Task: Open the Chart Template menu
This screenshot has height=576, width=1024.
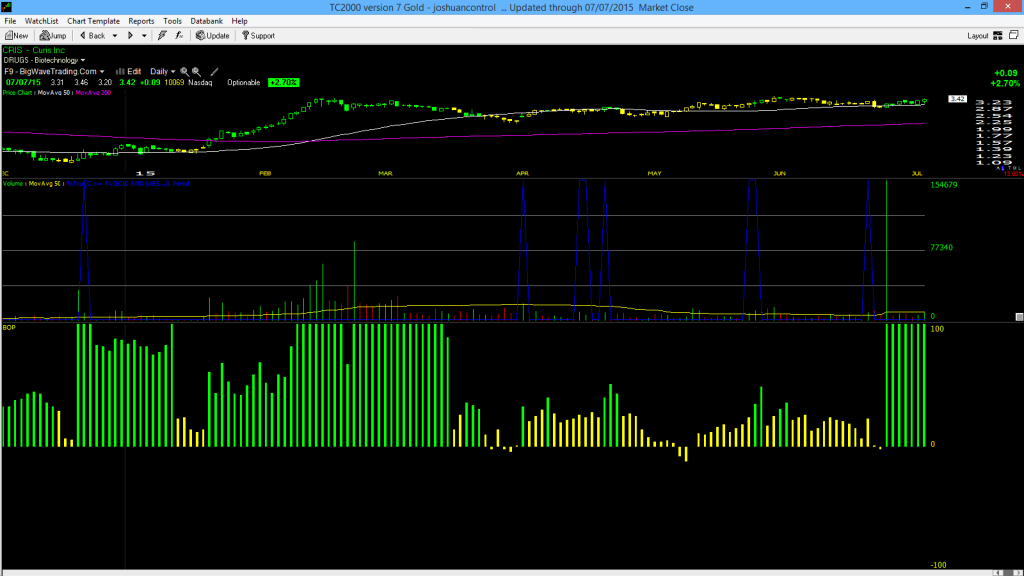Action: (93, 21)
